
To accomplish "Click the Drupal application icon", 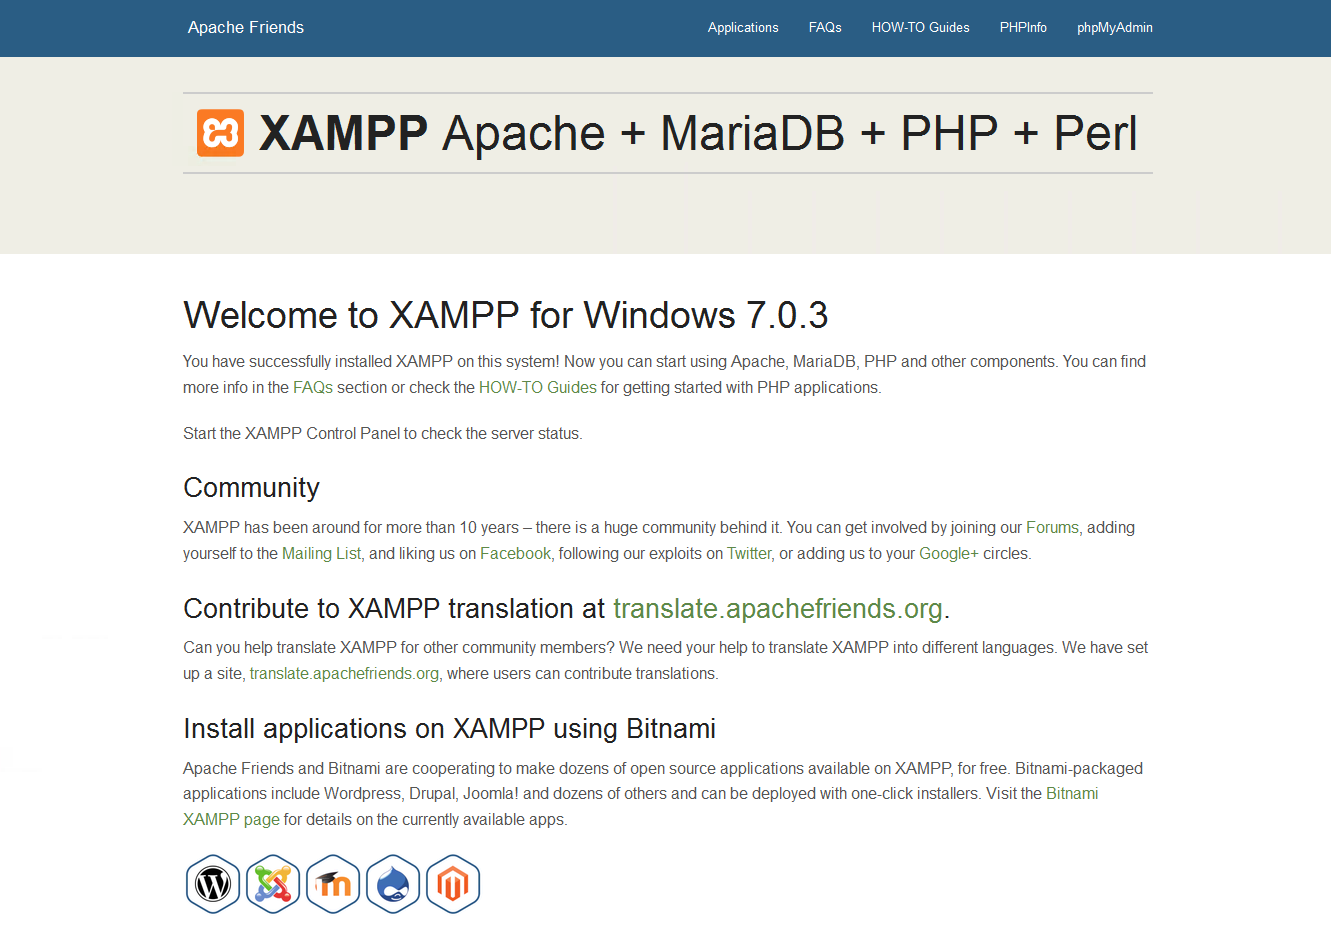I will coord(393,884).
